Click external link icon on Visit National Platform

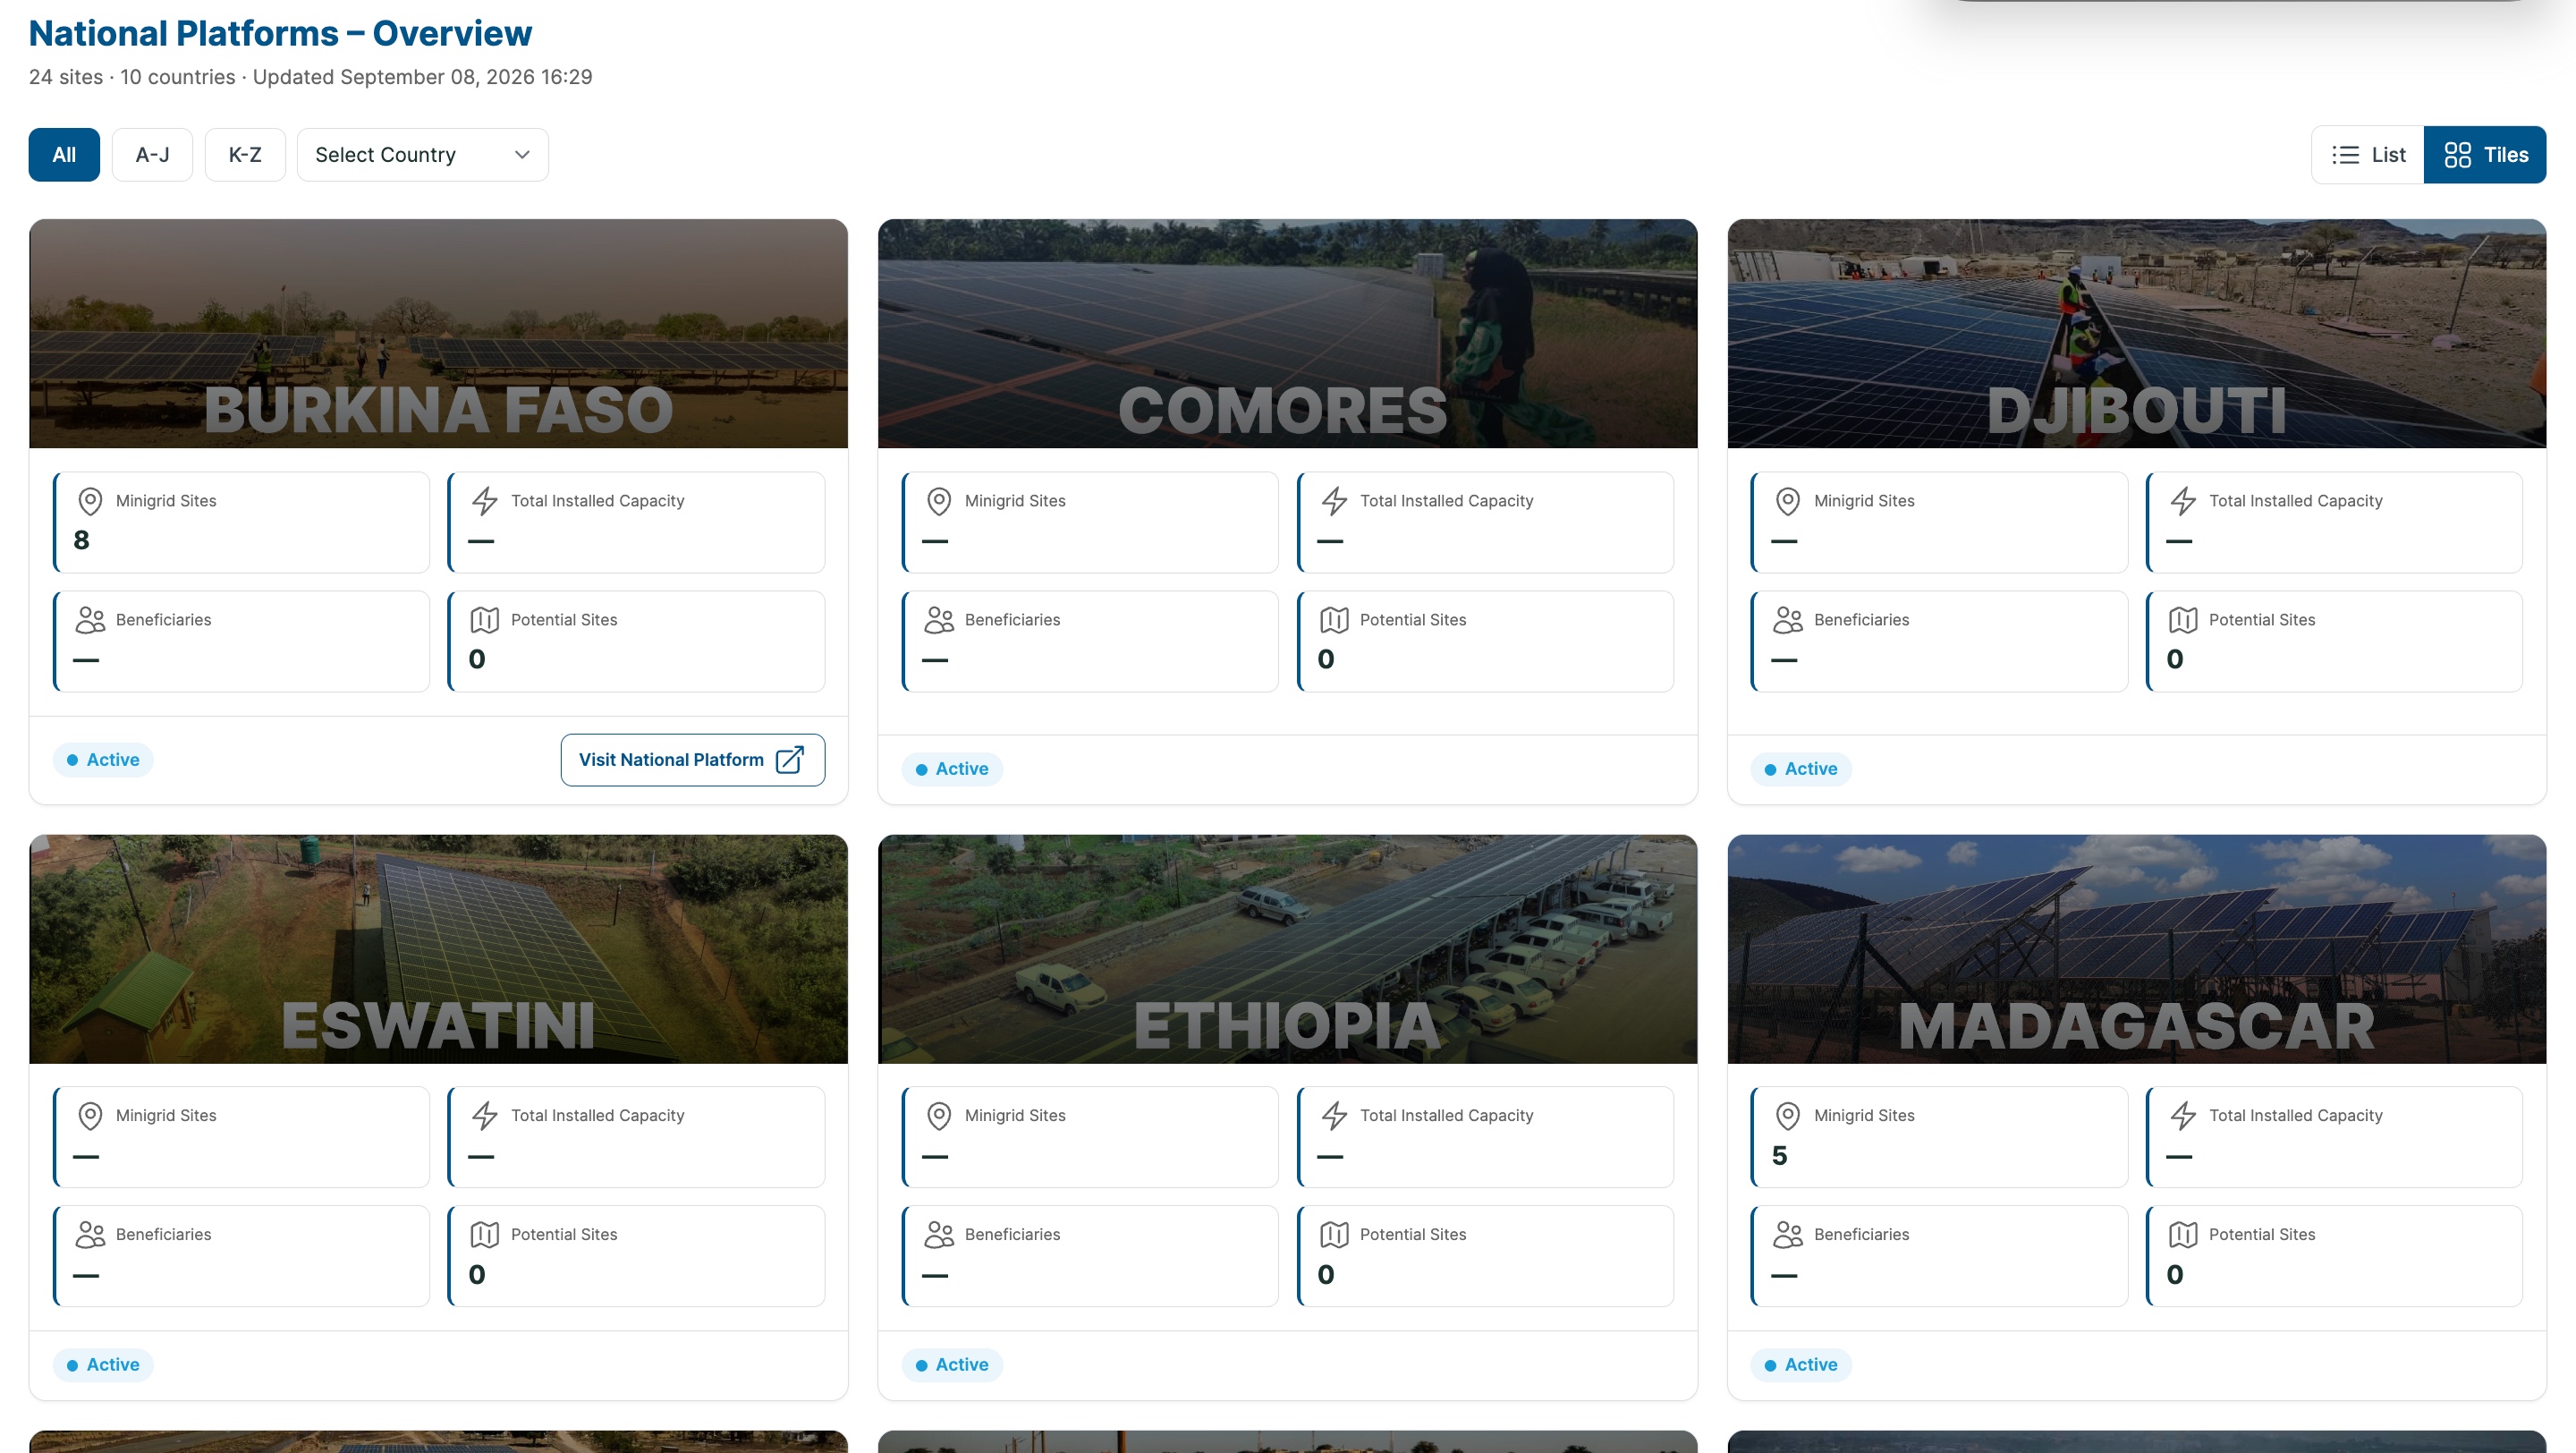pyautogui.click(x=790, y=760)
